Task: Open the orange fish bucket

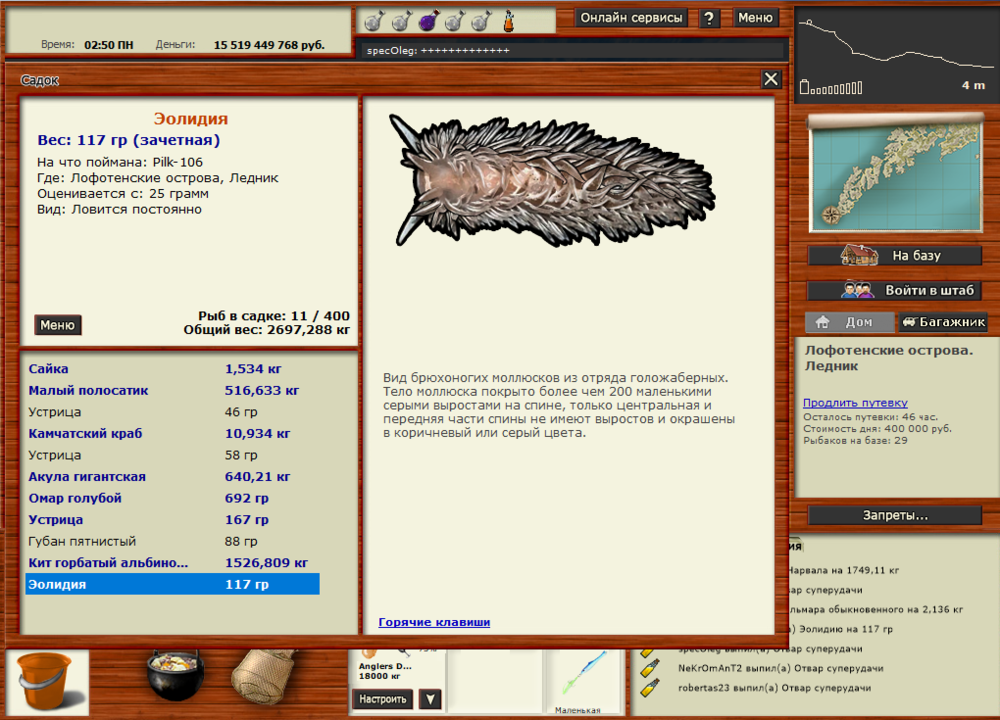Action: [x=46, y=682]
